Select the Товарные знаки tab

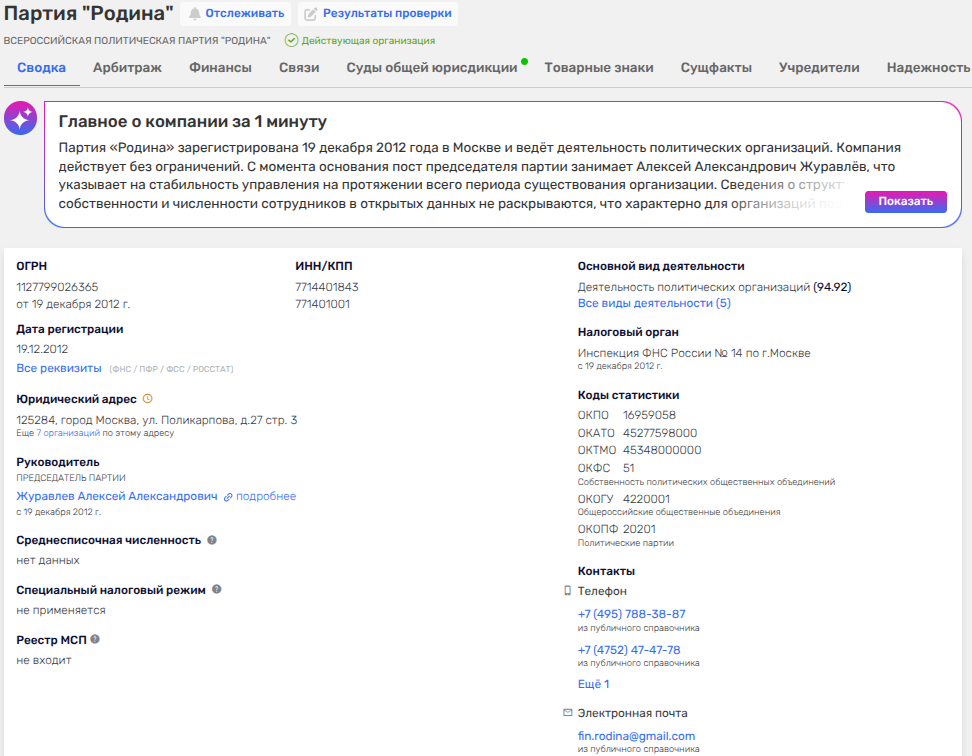point(599,68)
